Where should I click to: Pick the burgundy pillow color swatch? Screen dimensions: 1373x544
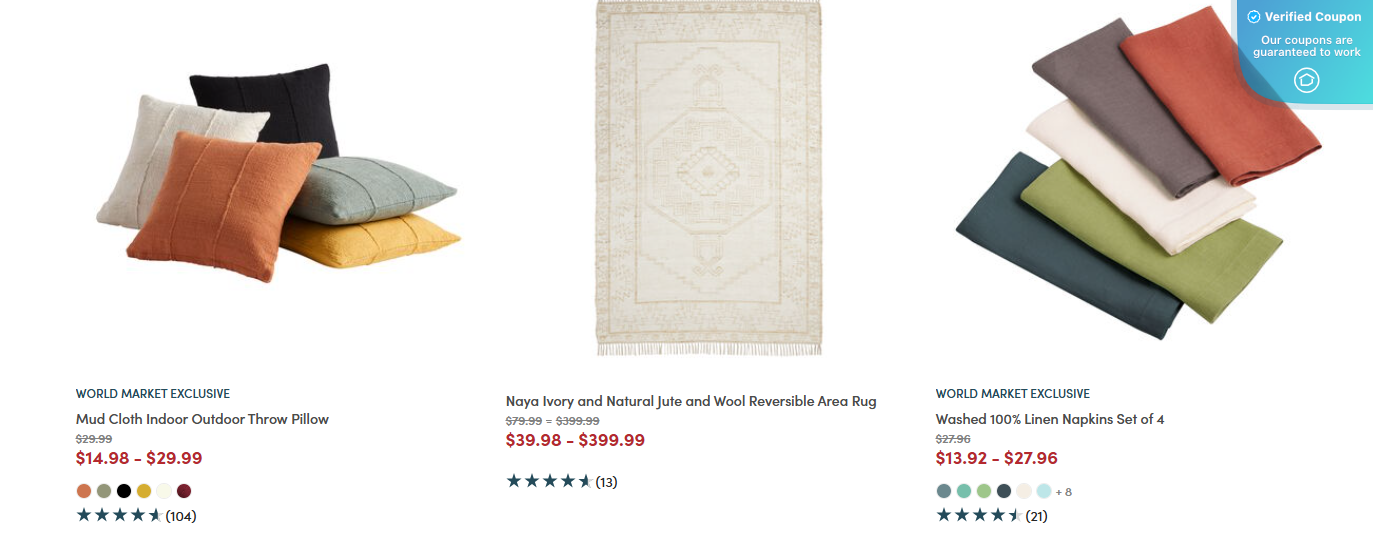pyautogui.click(x=184, y=491)
